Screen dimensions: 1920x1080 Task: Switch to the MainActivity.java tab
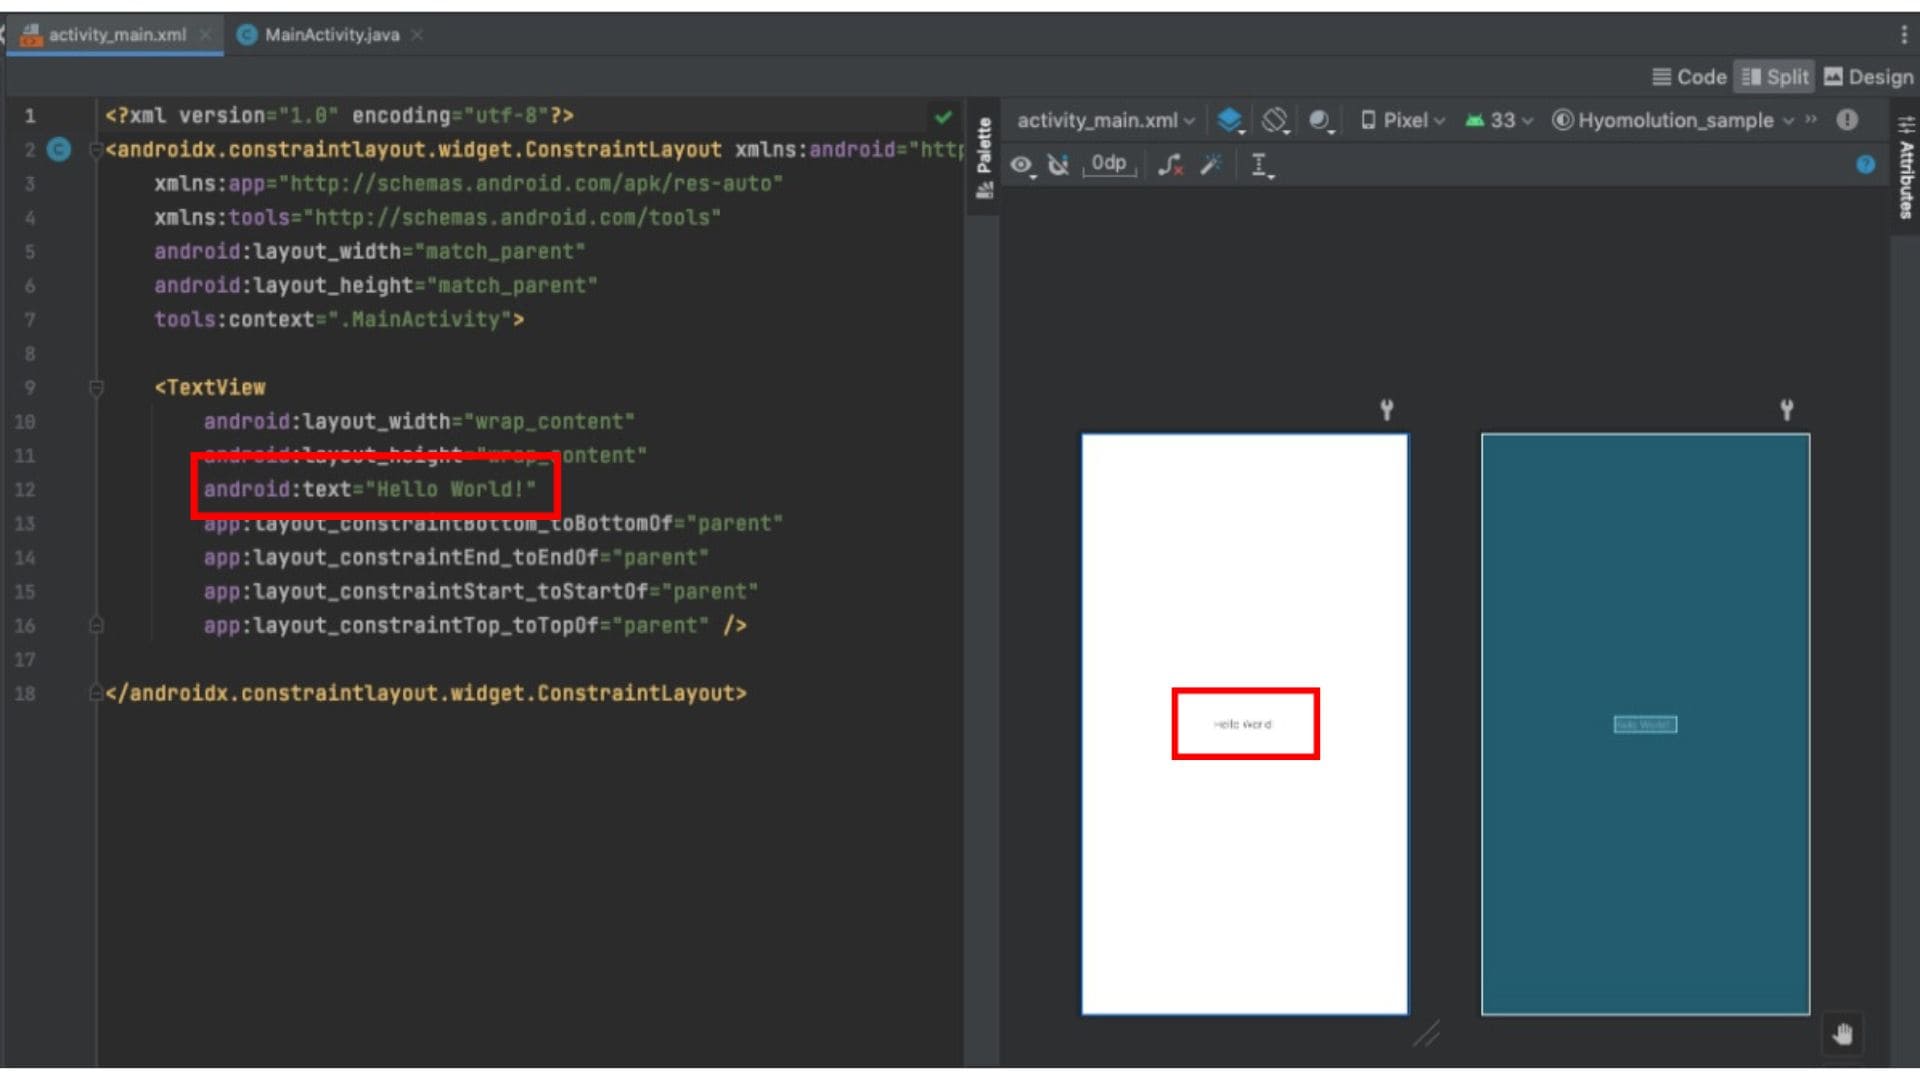pos(330,34)
